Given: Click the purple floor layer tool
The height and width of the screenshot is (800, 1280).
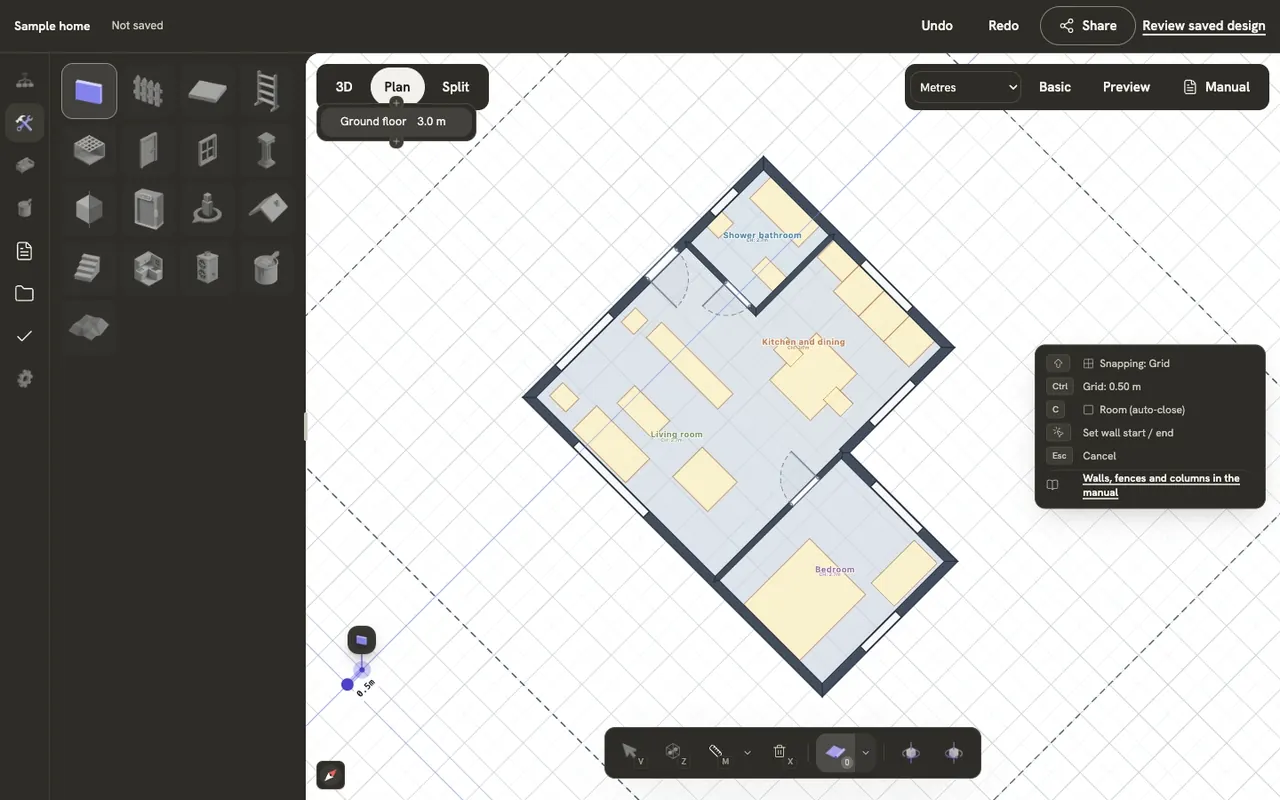Looking at the screenshot, I should (836, 753).
